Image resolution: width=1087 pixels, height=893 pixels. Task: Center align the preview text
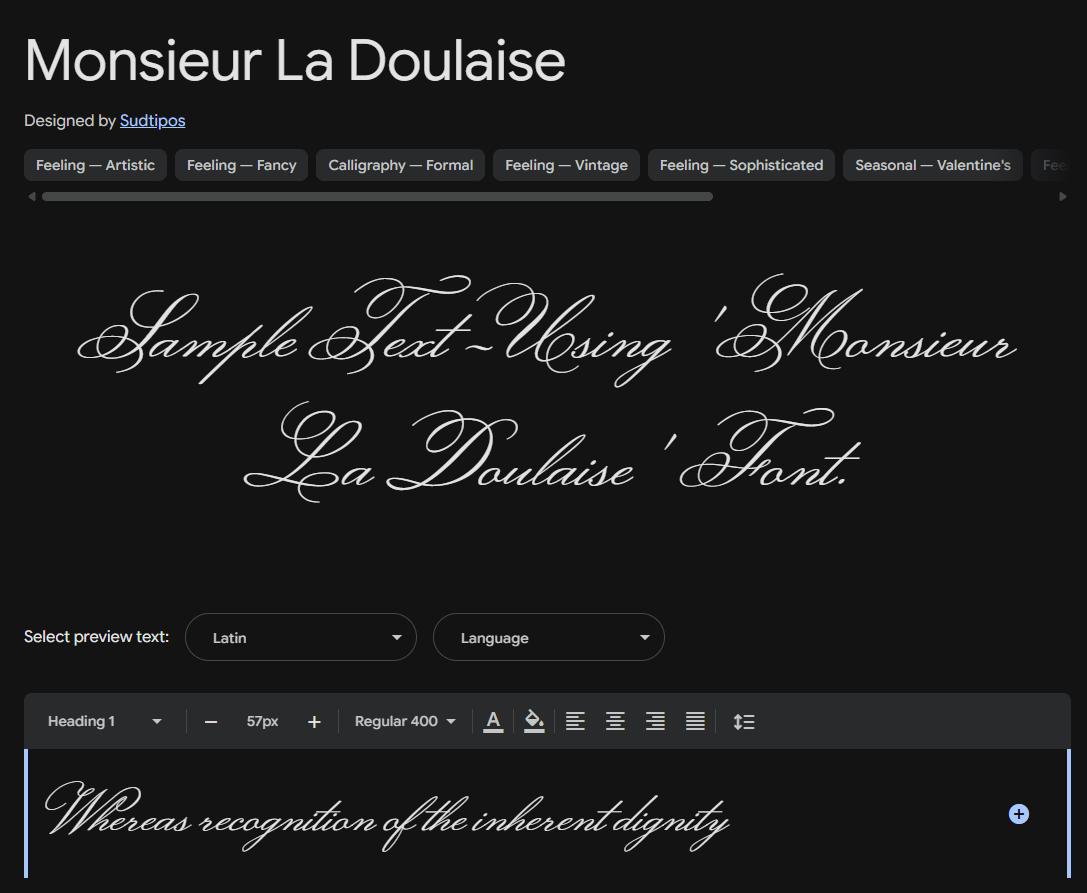coord(615,721)
